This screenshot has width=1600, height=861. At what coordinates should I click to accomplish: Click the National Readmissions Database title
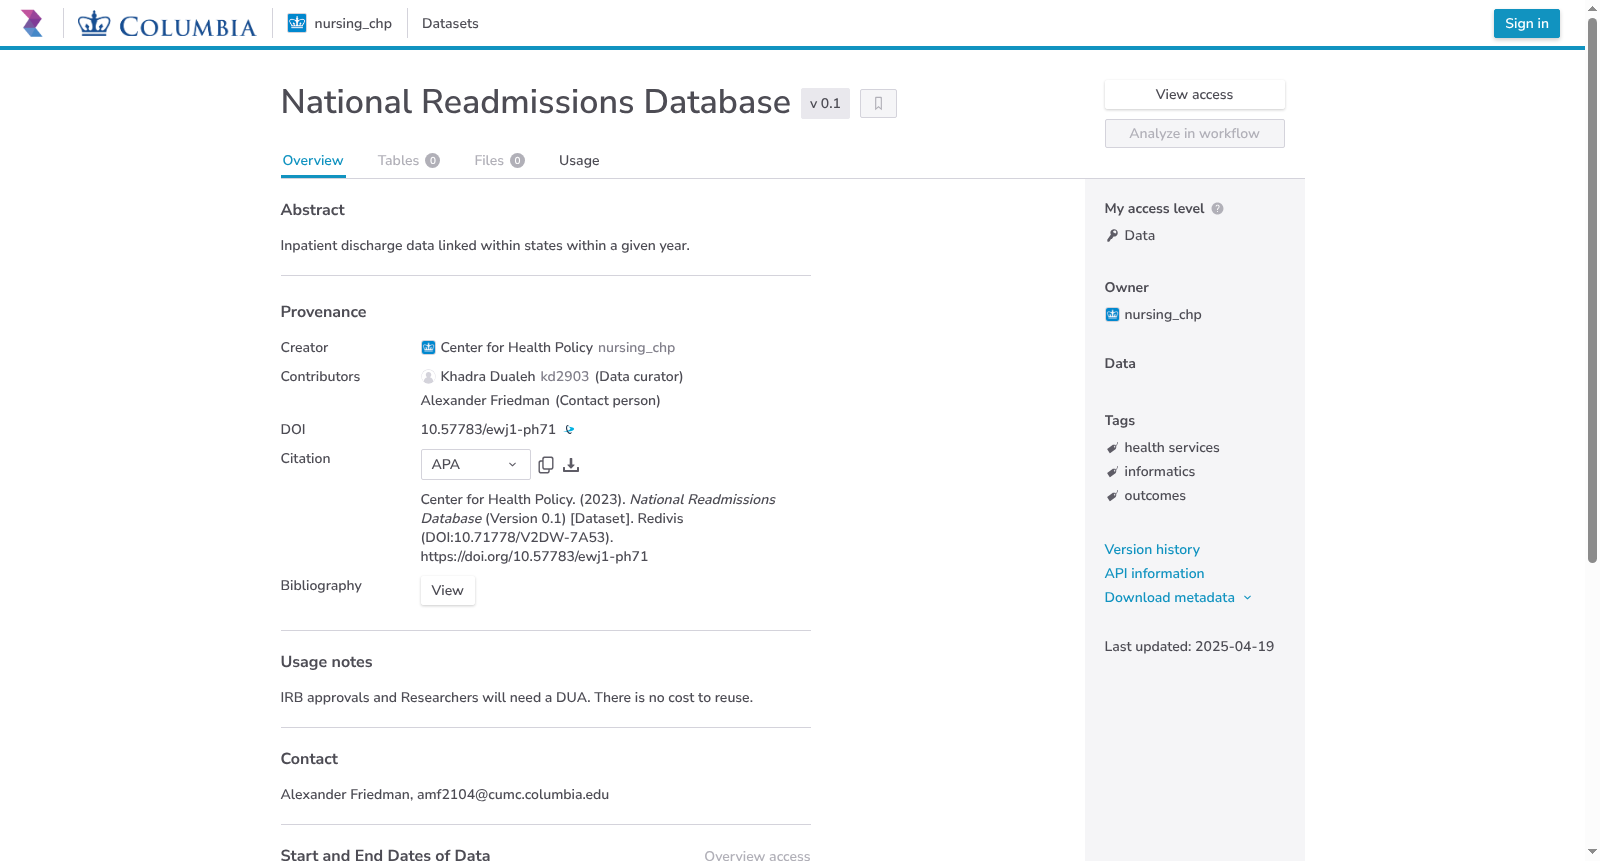(536, 102)
